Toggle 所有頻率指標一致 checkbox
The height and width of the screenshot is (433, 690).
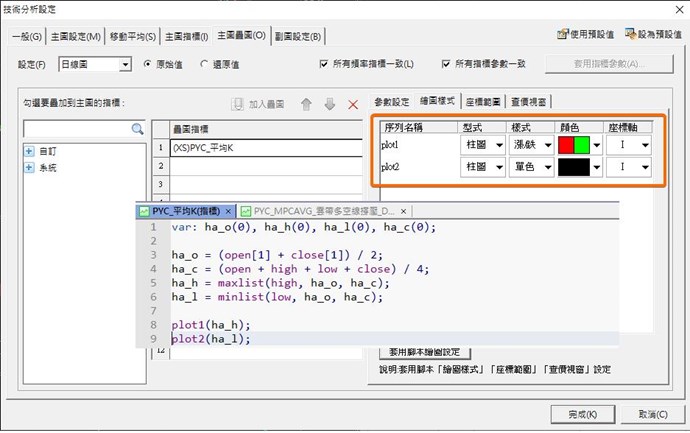[323, 64]
